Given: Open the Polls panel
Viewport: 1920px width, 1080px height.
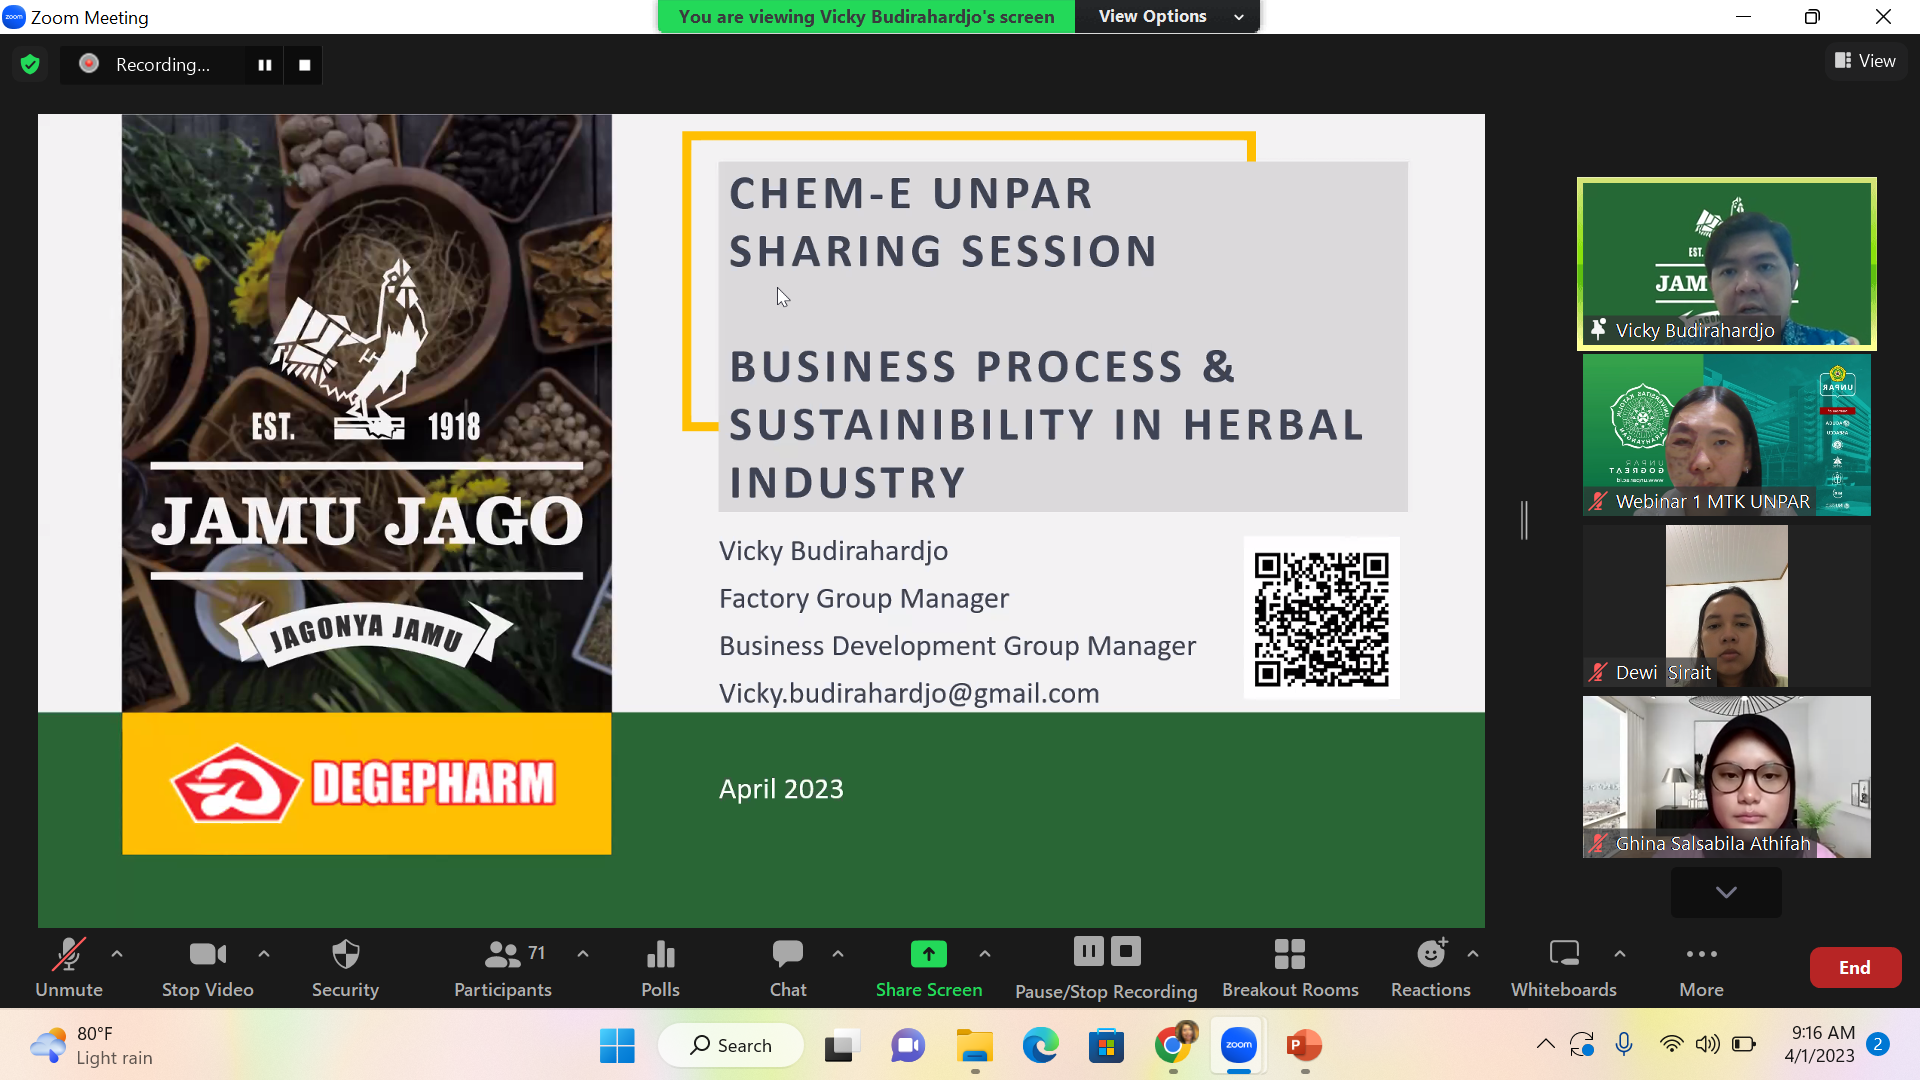Looking at the screenshot, I should pyautogui.click(x=660, y=967).
